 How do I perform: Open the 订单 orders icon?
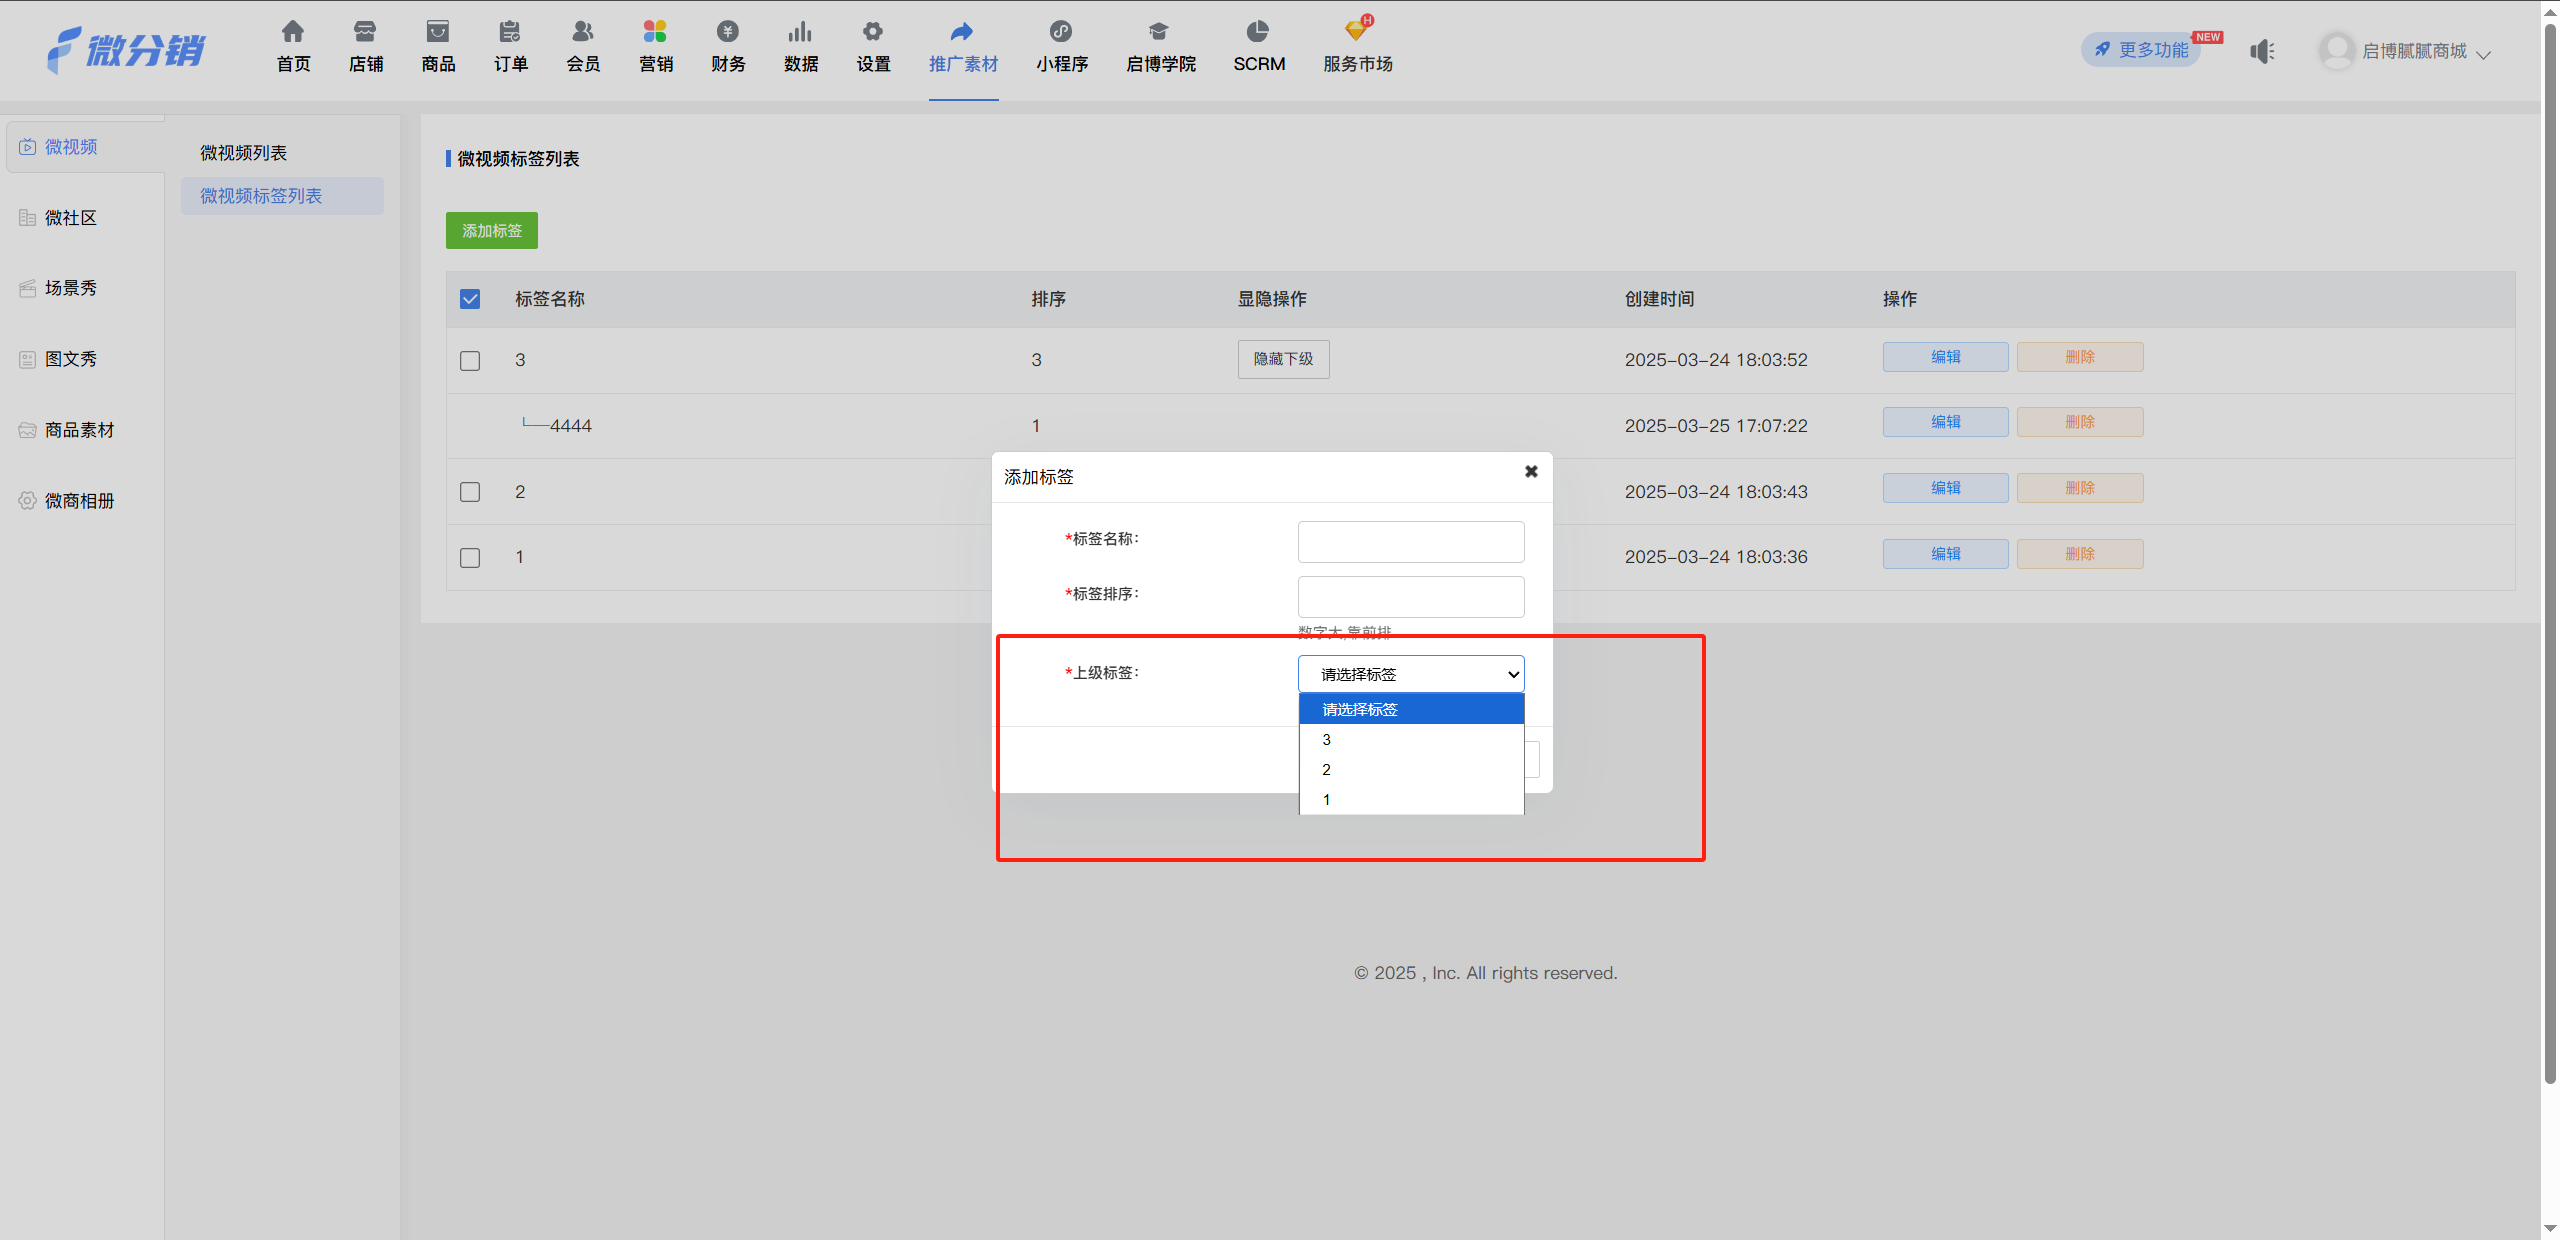click(x=510, y=31)
